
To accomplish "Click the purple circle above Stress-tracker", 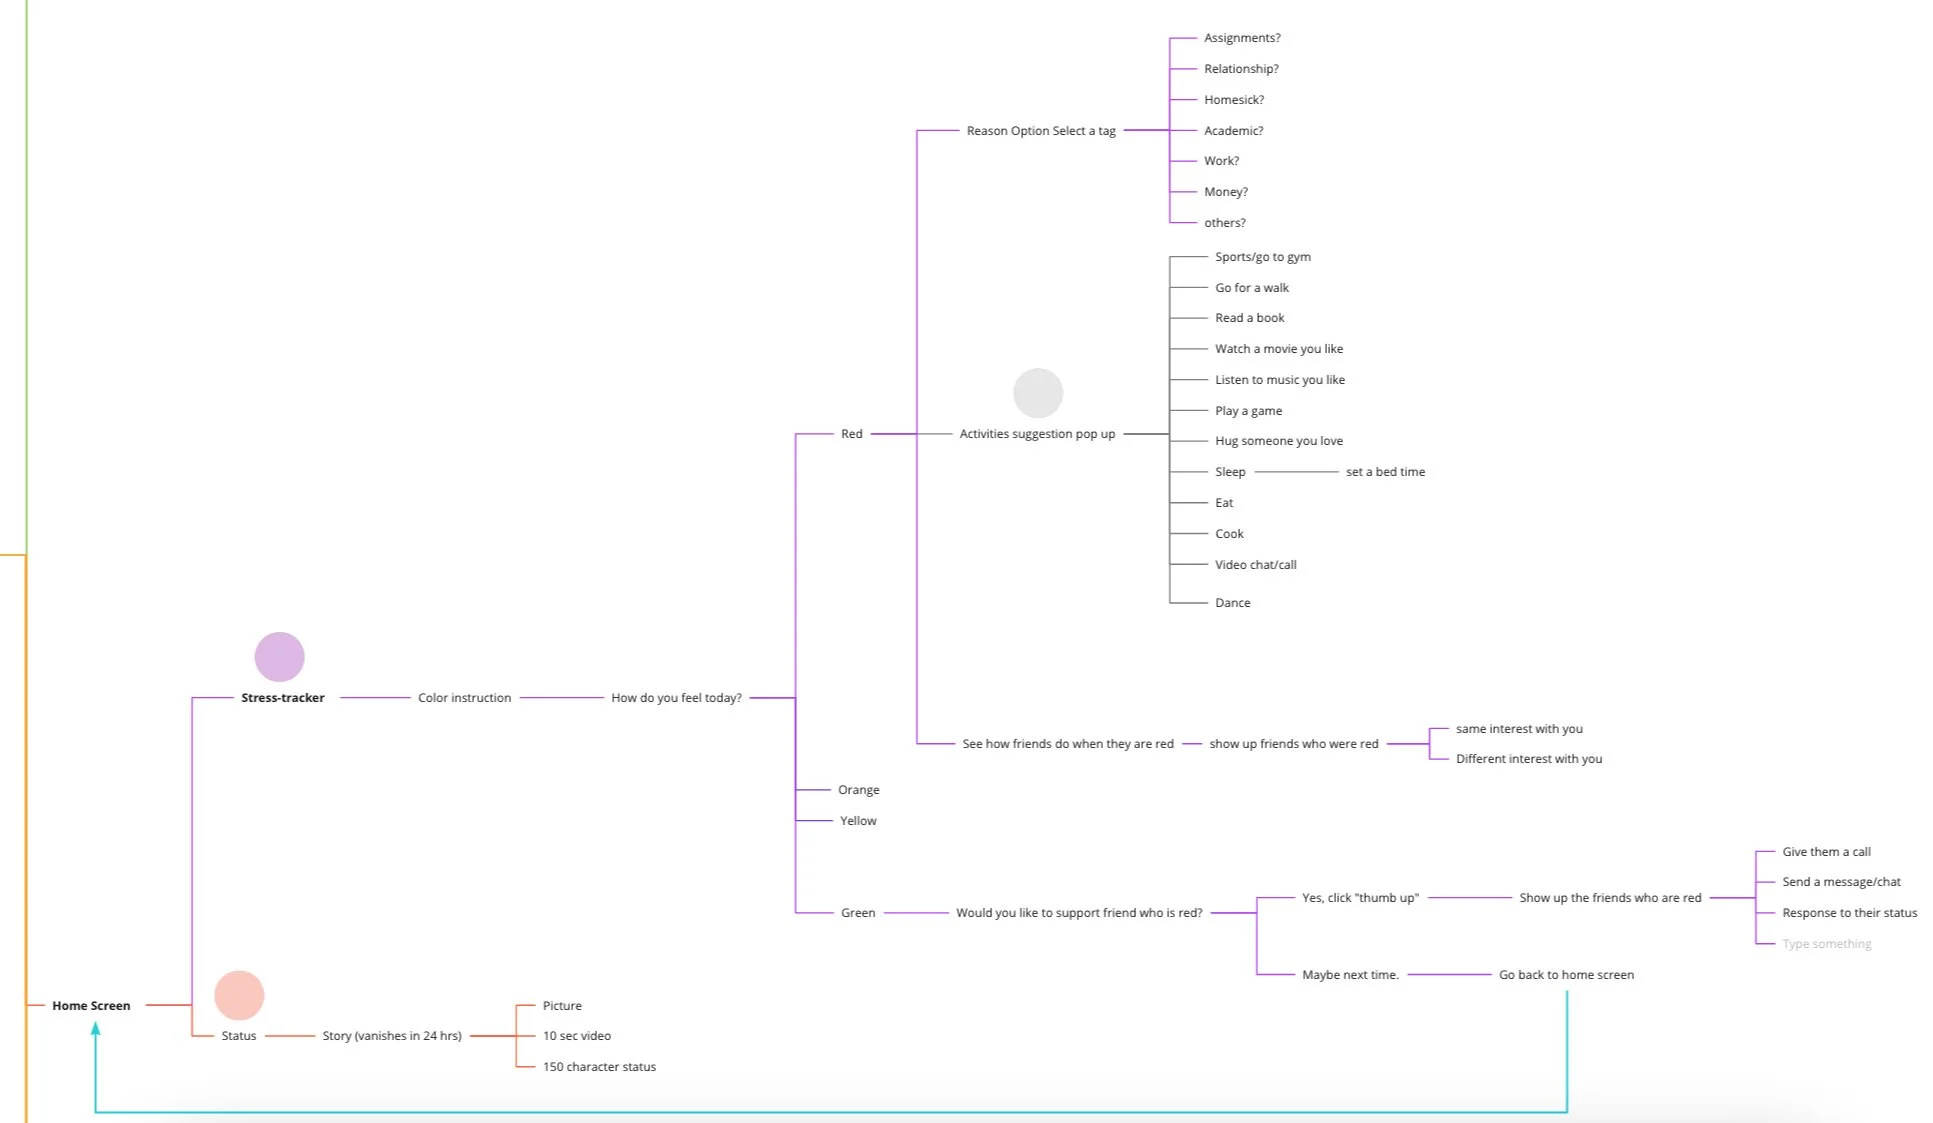I will (279, 657).
